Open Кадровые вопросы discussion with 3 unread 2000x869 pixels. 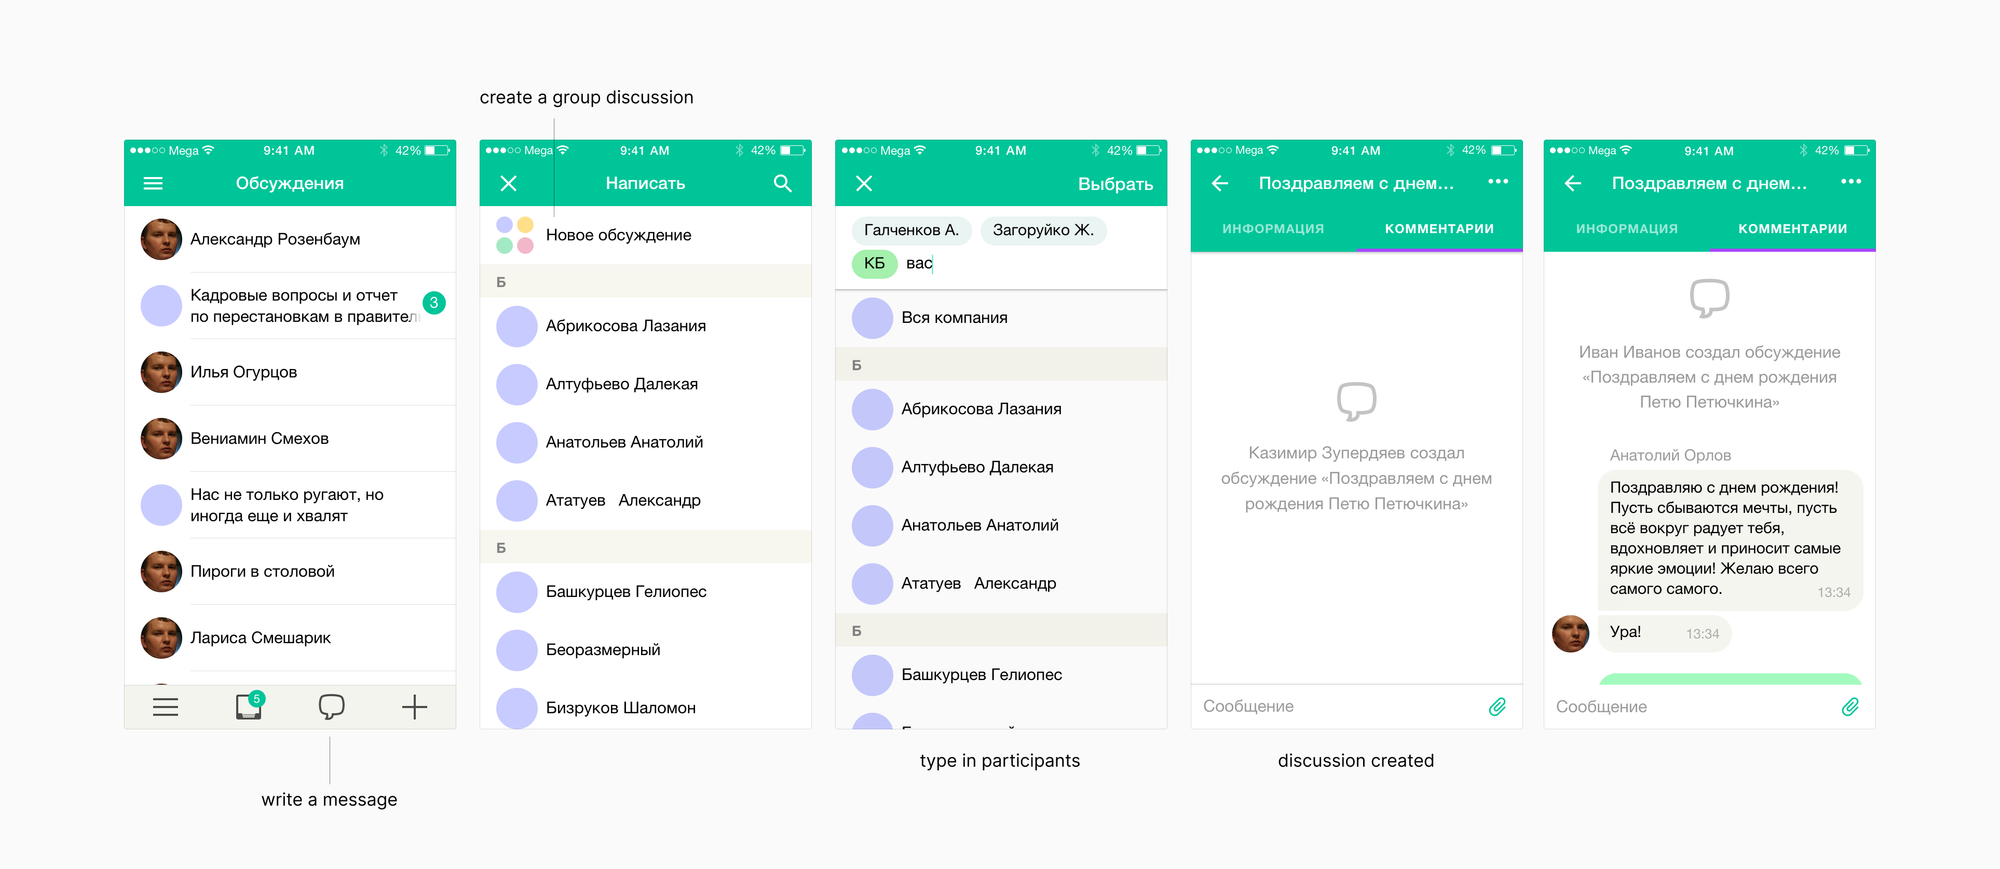coord(295,306)
